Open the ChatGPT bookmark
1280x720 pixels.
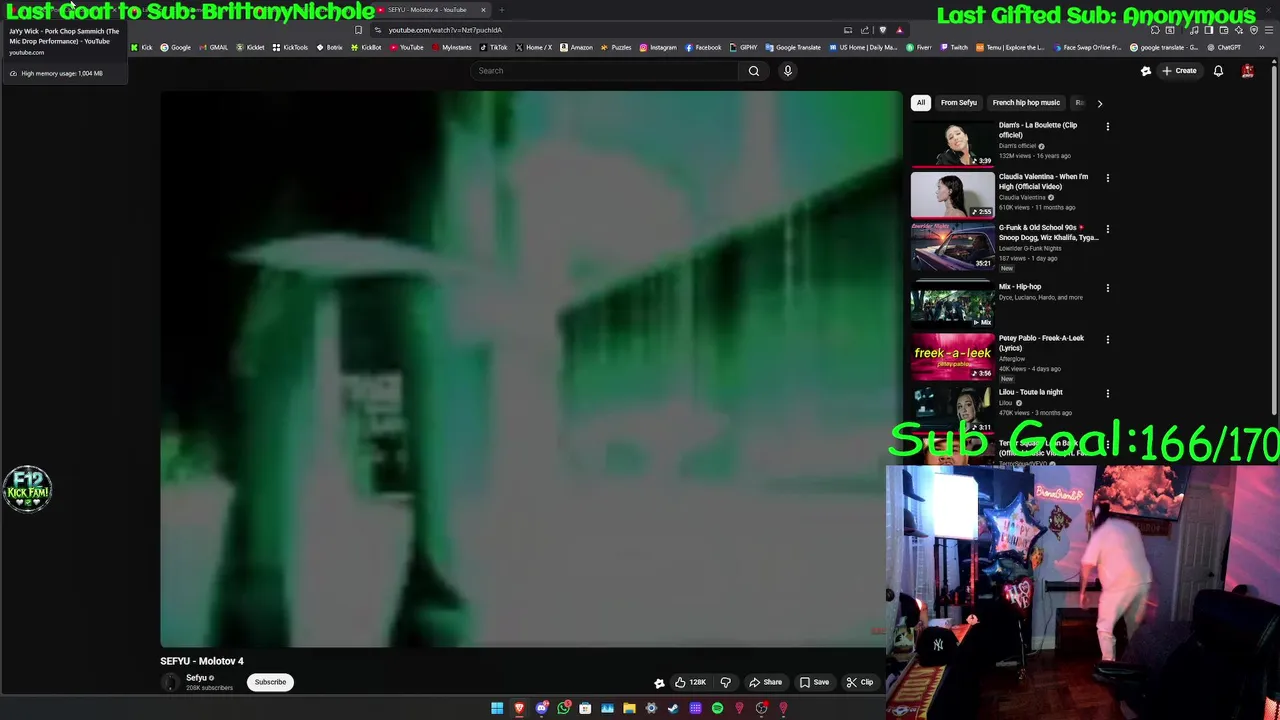[x=1224, y=47]
